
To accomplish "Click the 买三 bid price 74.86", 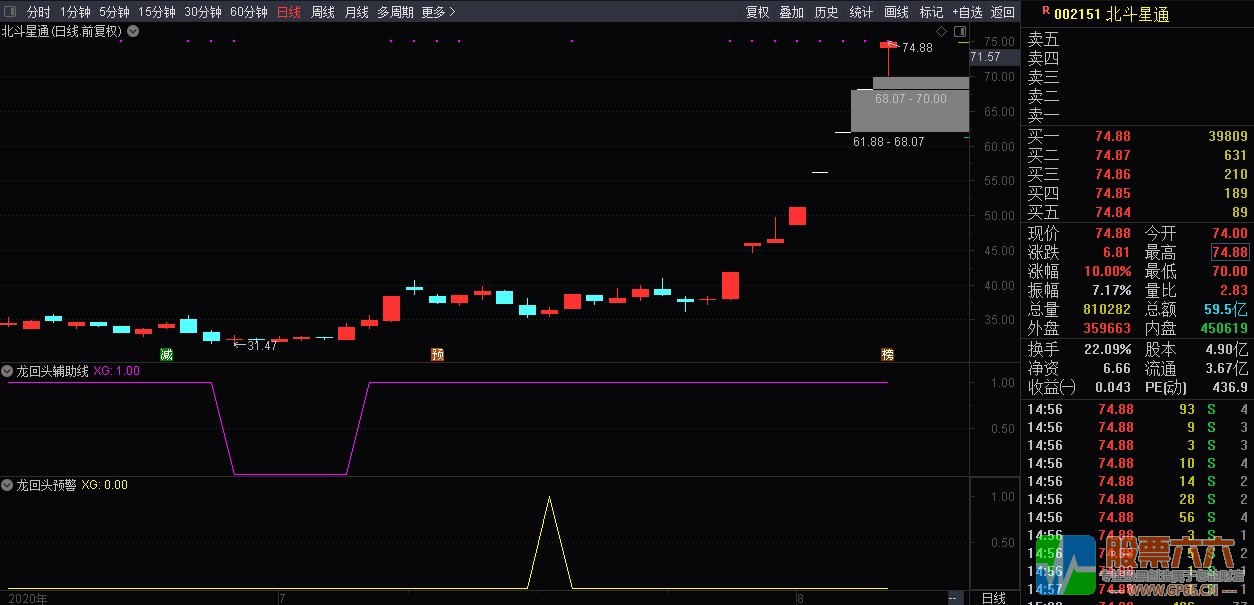I will [1112, 174].
